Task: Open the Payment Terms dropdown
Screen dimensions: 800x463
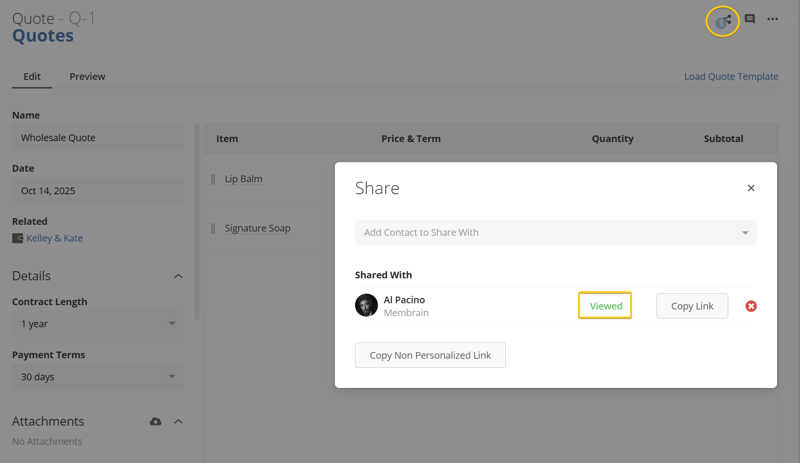Action: 97,377
